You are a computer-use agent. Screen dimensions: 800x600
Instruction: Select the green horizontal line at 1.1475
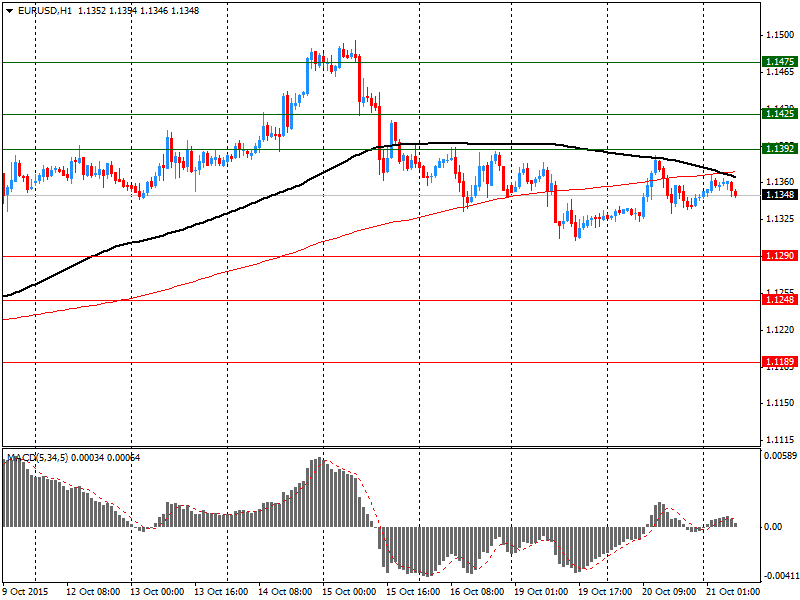[382, 62]
